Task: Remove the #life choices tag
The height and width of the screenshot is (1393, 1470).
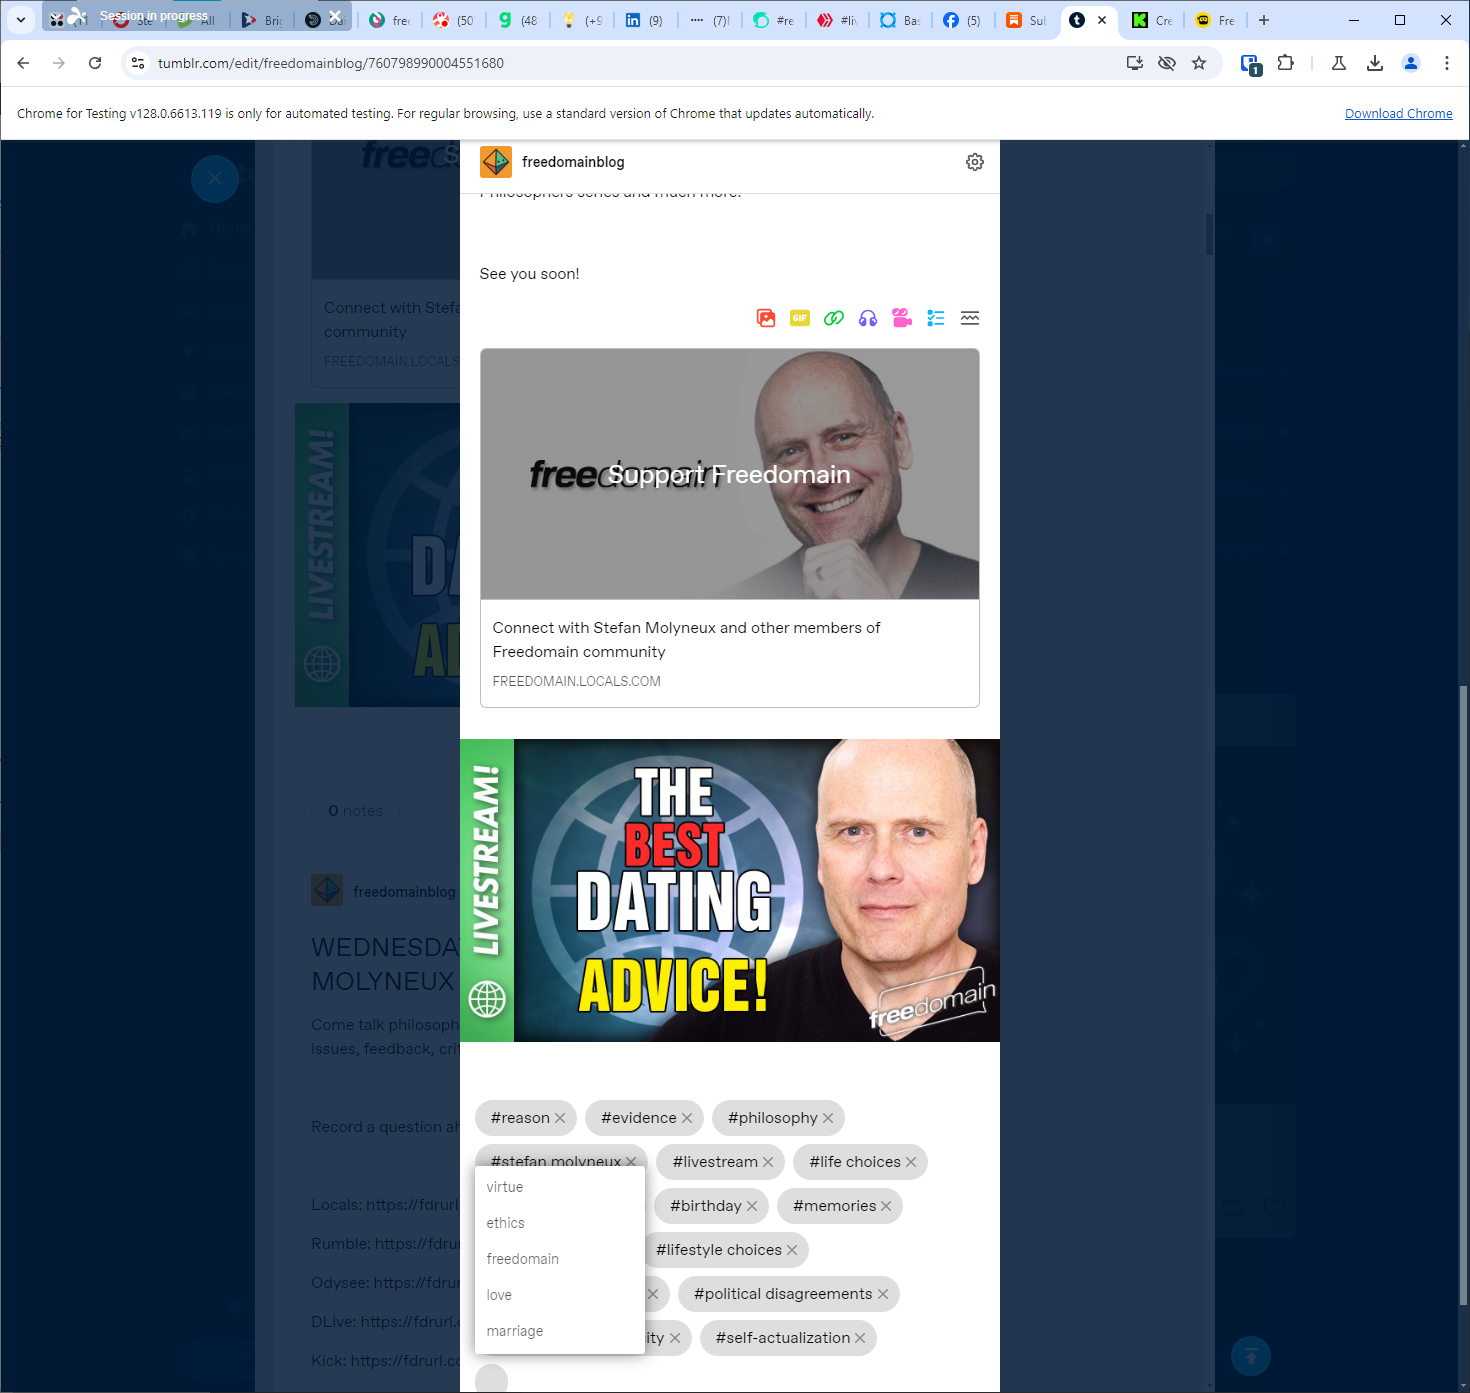Action: pyautogui.click(x=911, y=1162)
